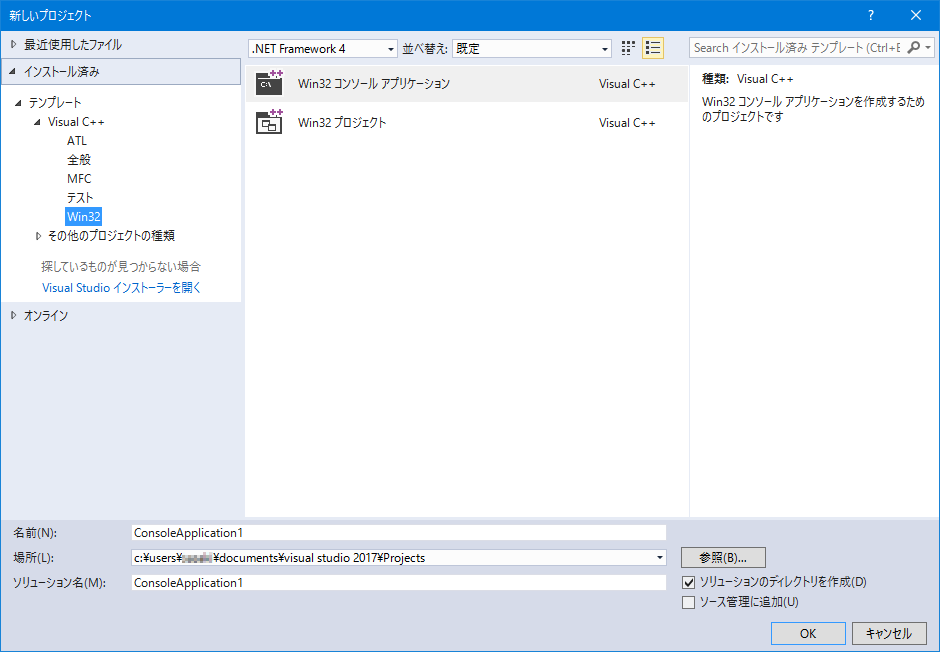Uncheck ソリューションのディレクトリを作成 checkbox

click(689, 581)
